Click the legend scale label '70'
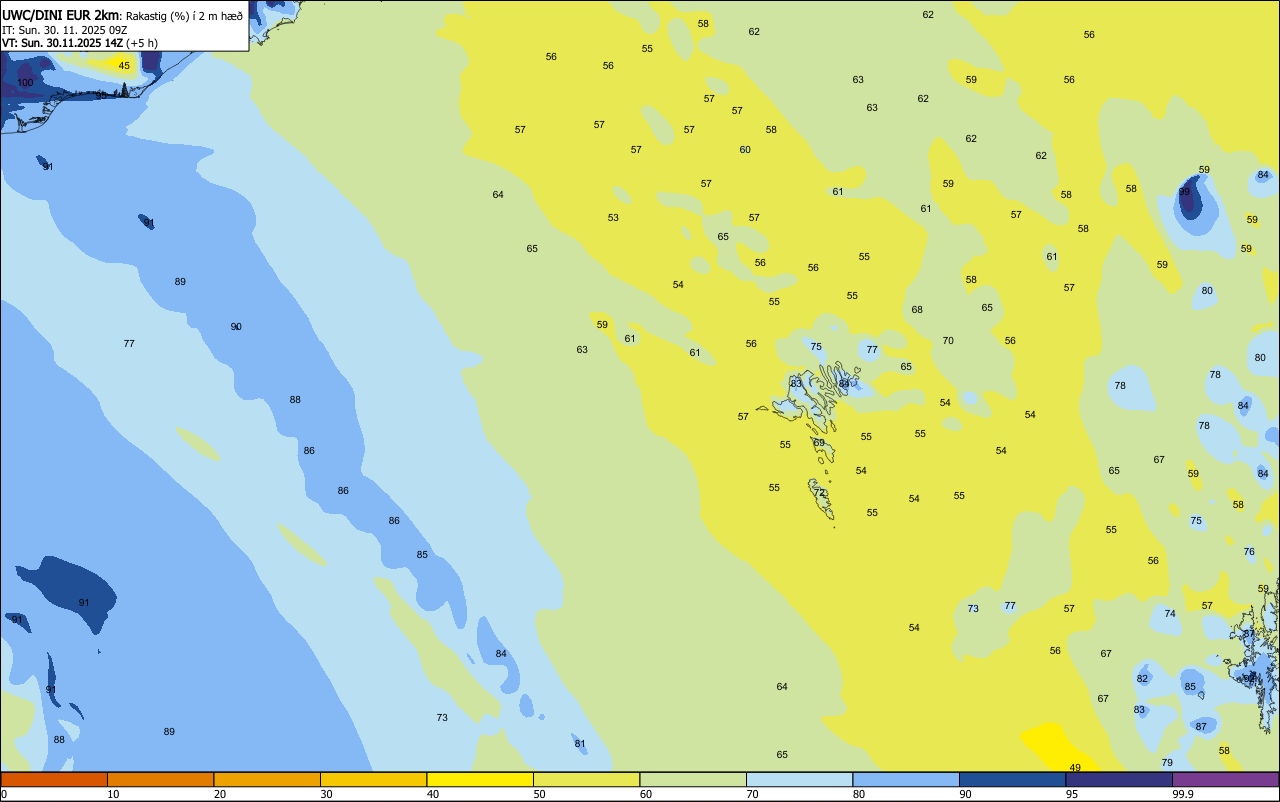 pos(752,794)
